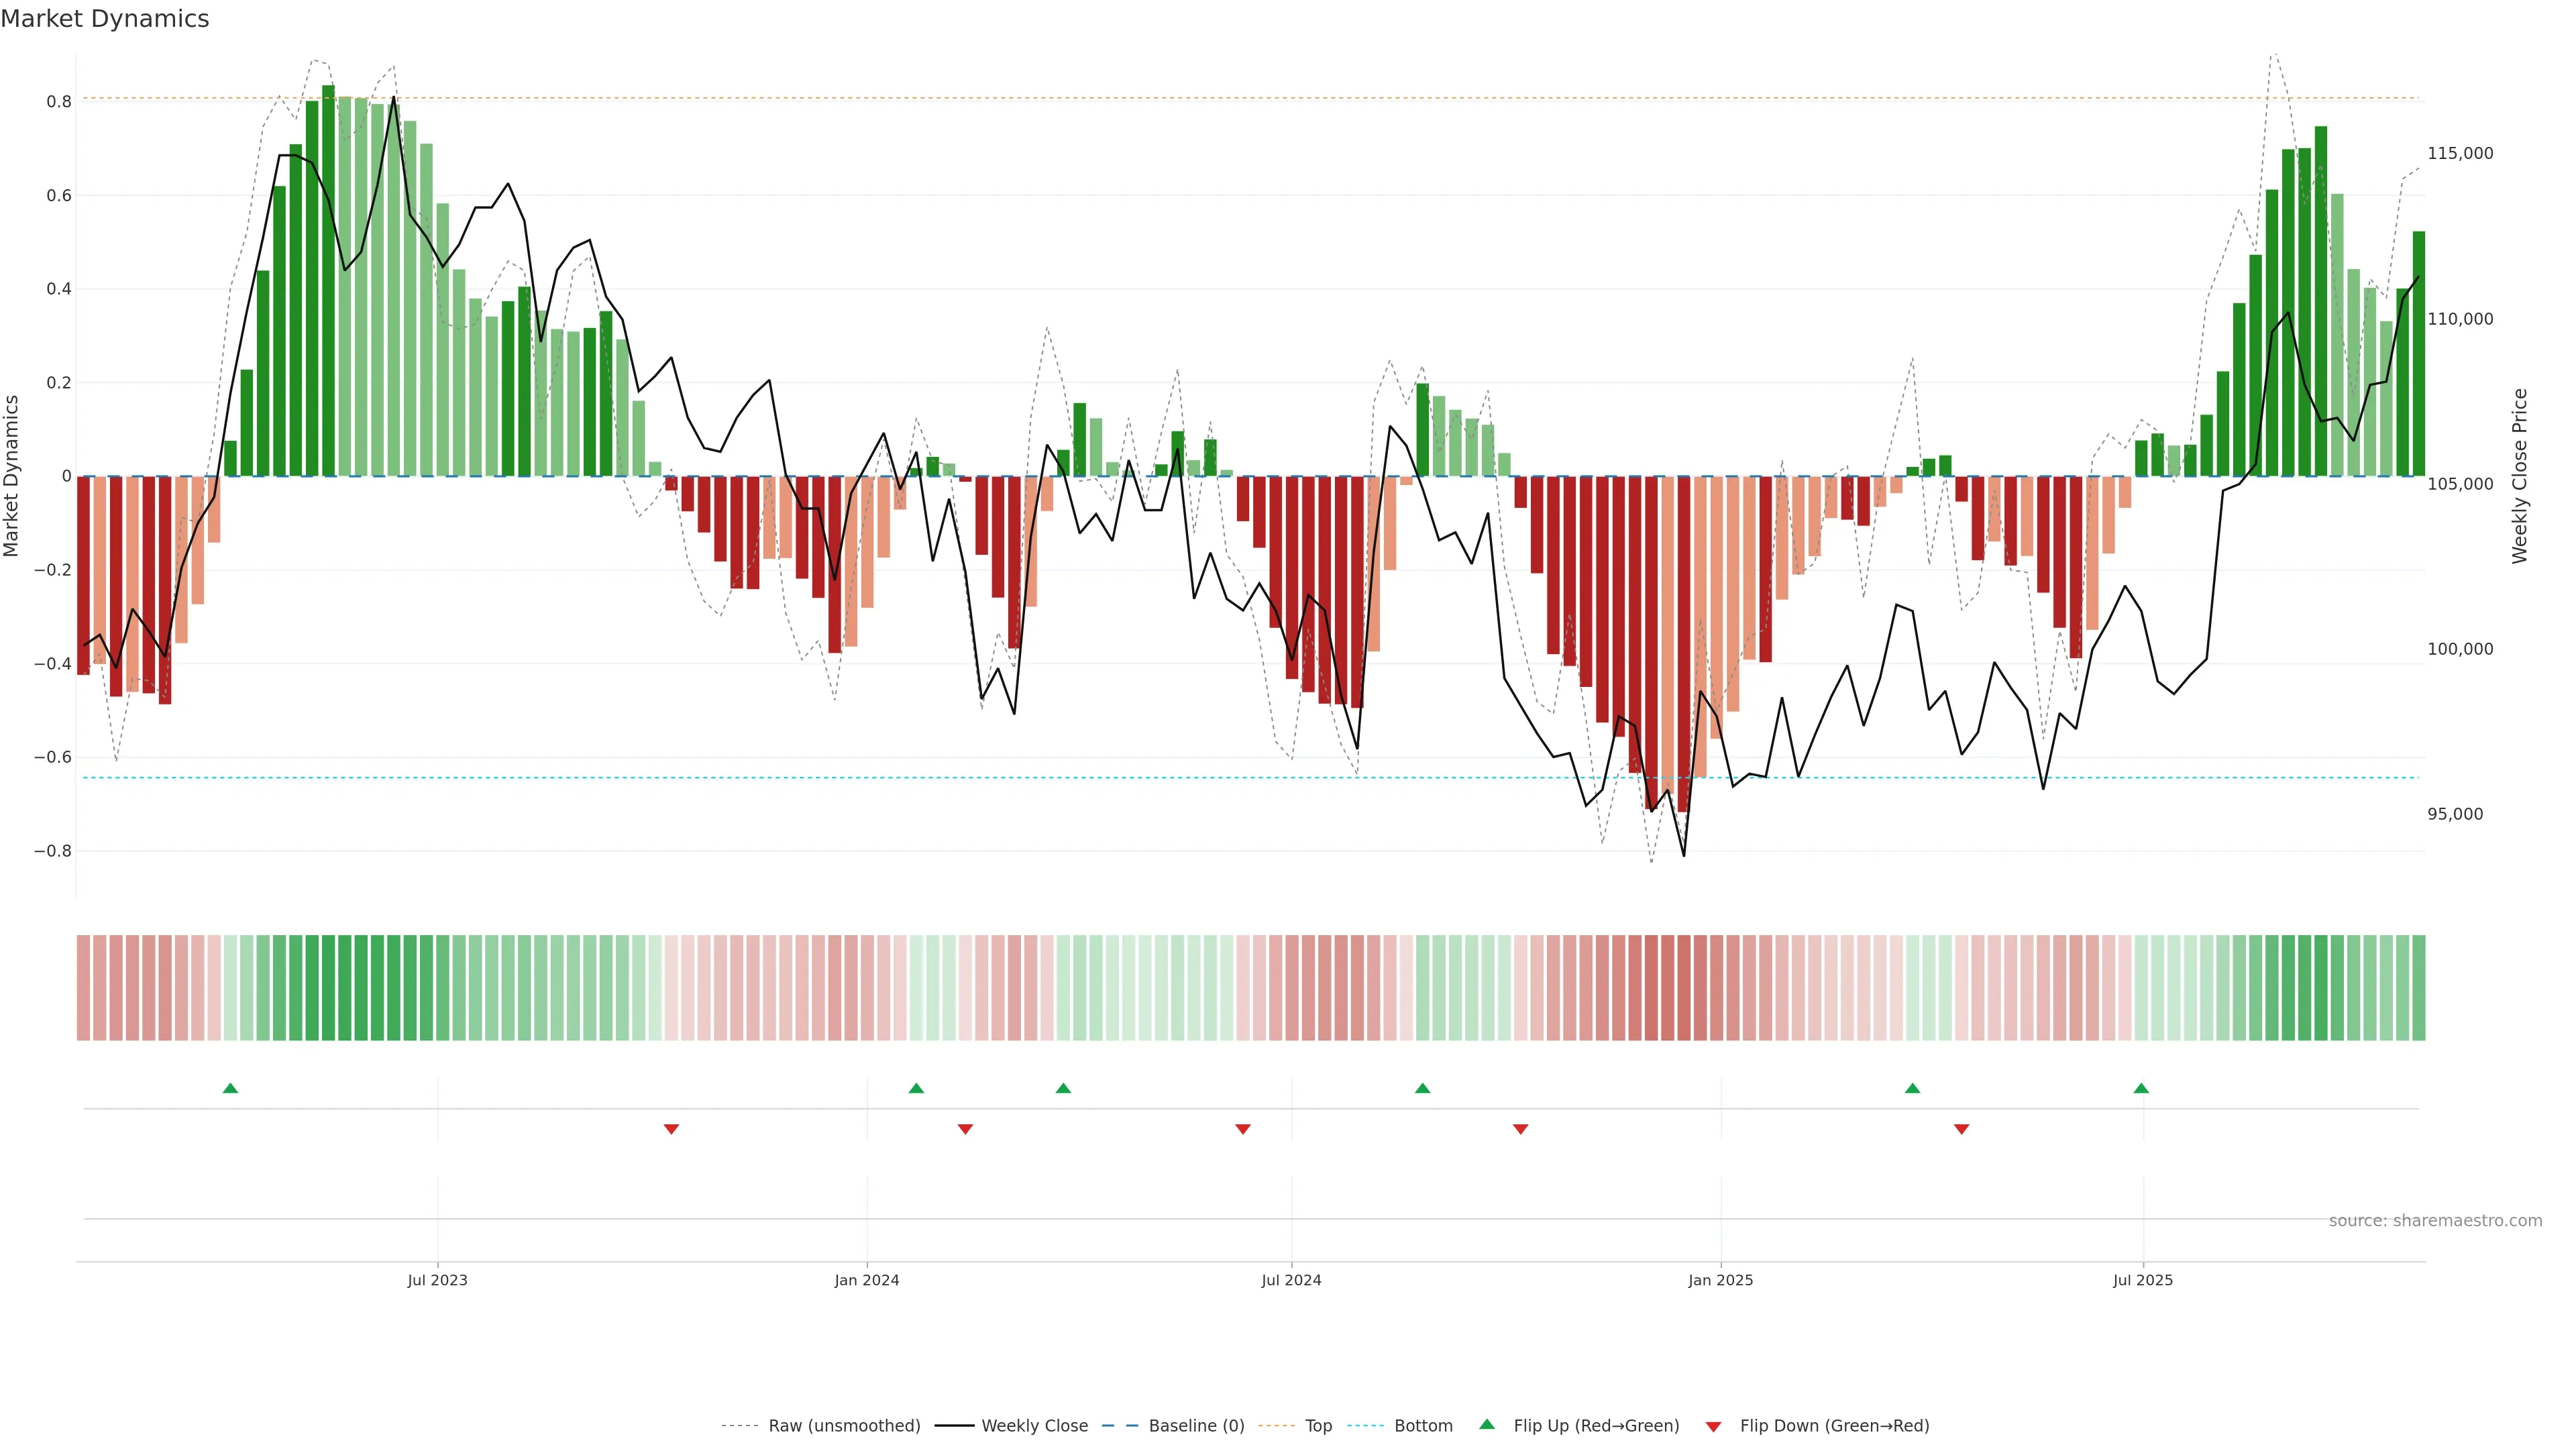Click the Flip Down red triangle legend icon
This screenshot has height=1449, width=2576.
tap(1713, 1427)
